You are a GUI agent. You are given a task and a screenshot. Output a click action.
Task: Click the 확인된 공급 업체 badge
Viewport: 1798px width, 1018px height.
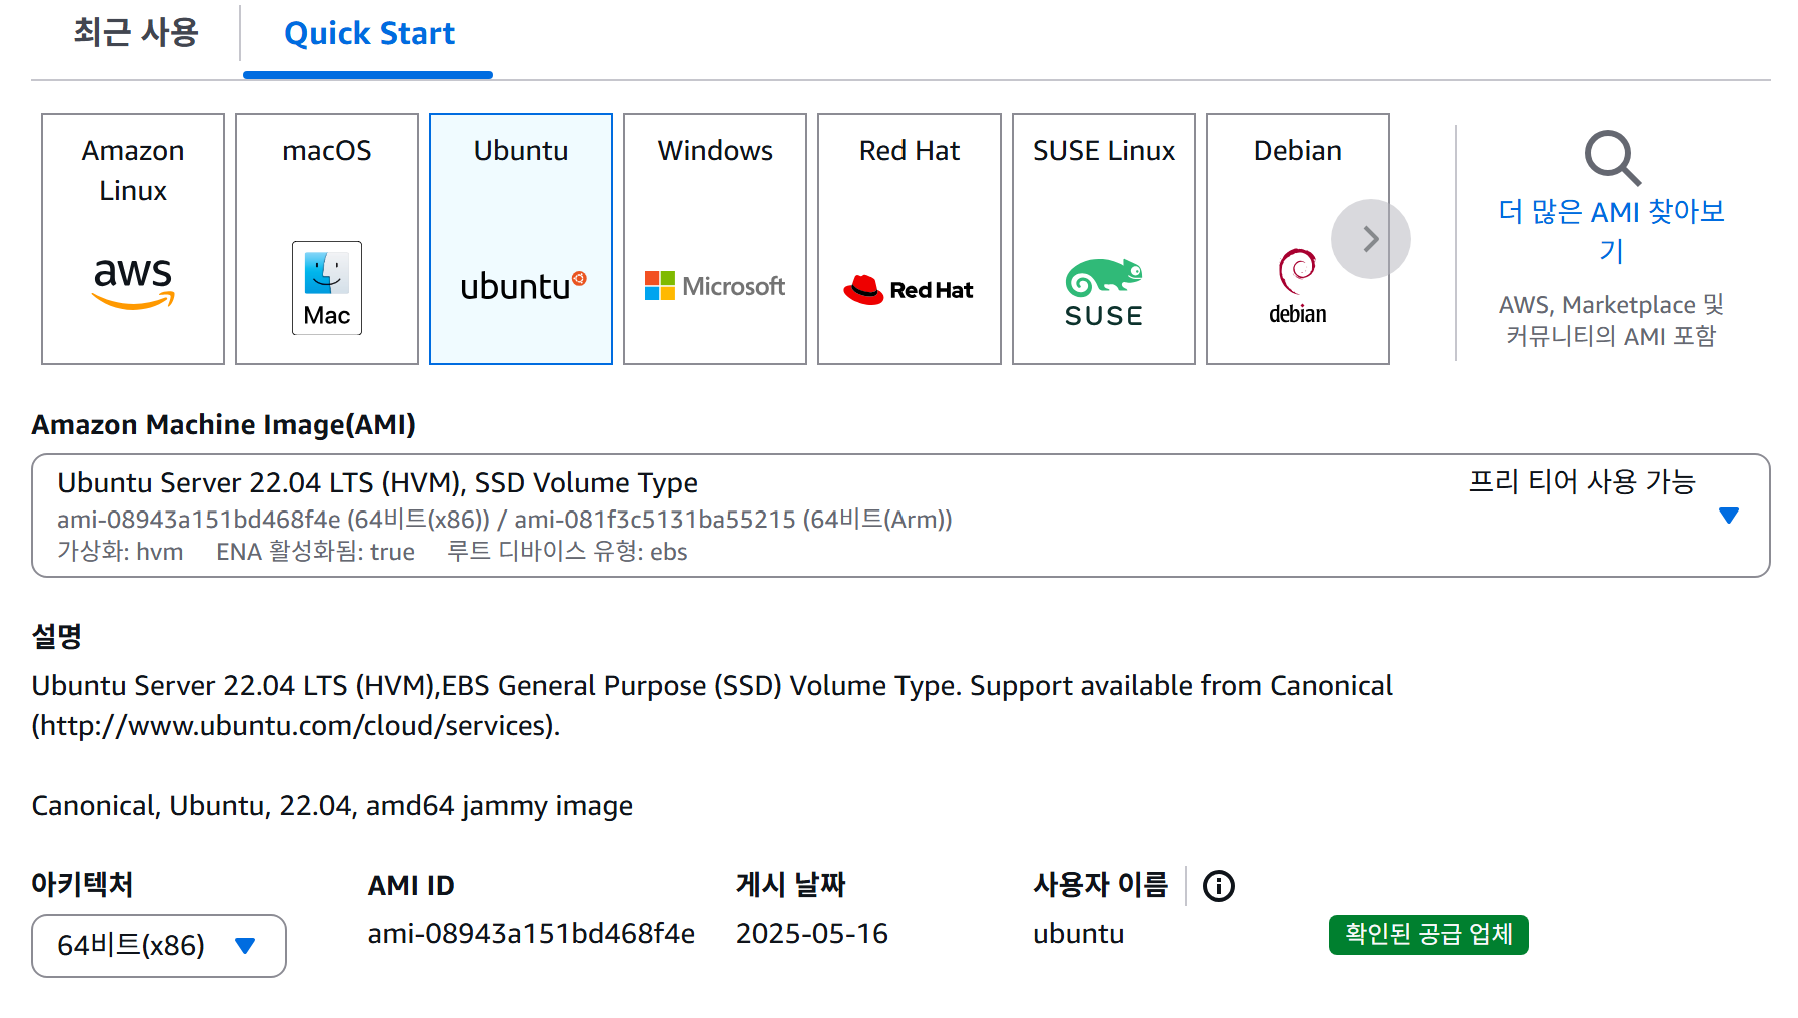click(x=1429, y=935)
